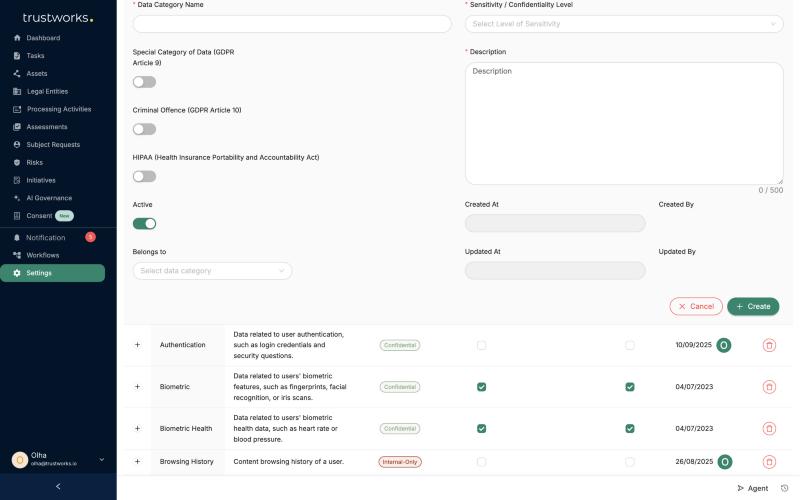Uncheck first checkbox in the Biometric Health row
This screenshot has height=500, width=800.
click(x=481, y=429)
